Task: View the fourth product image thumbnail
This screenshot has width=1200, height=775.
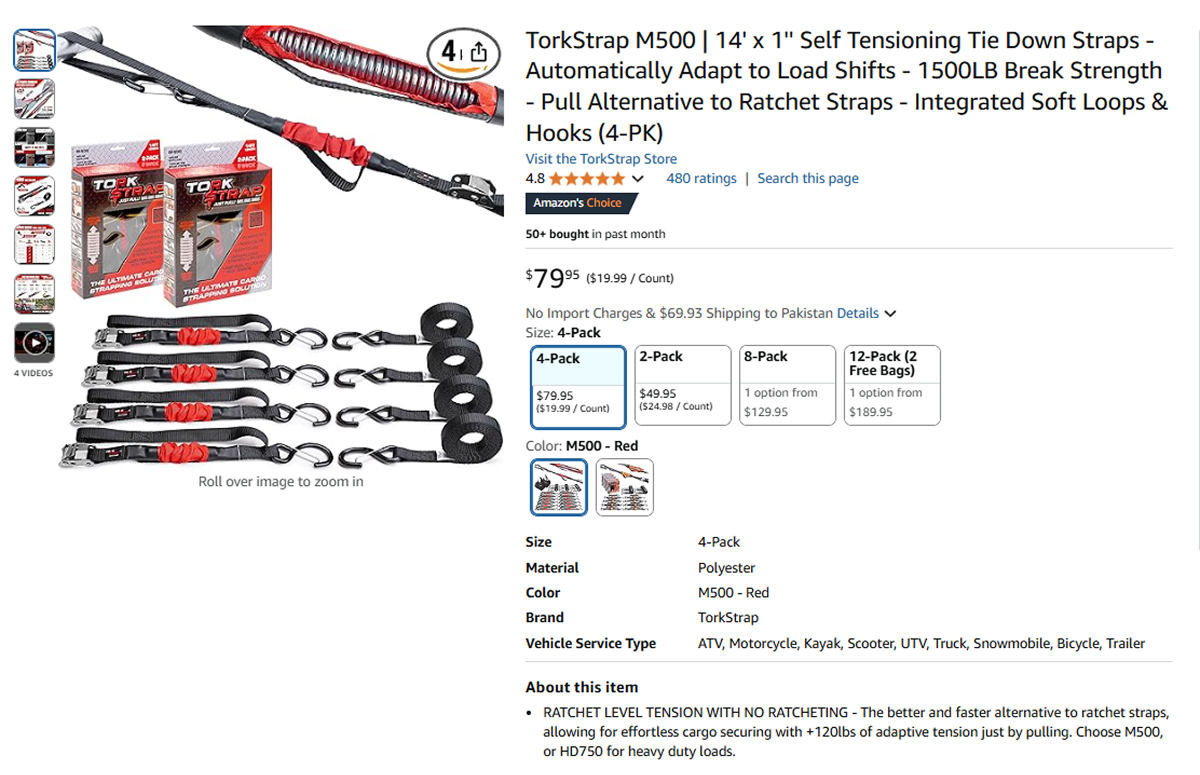Action: (34, 196)
